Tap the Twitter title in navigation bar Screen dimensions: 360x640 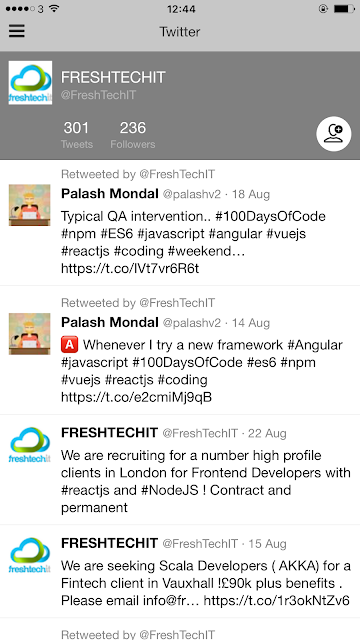[180, 32]
